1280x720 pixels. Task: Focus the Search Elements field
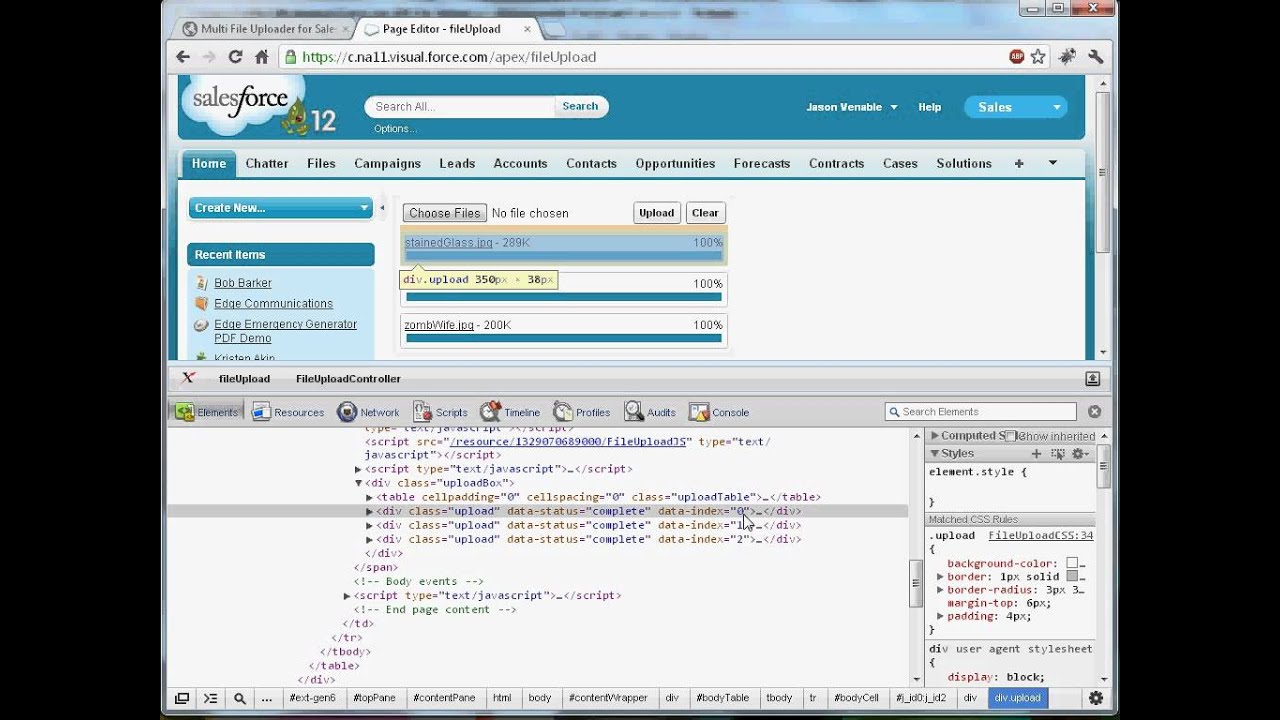pyautogui.click(x=980, y=412)
